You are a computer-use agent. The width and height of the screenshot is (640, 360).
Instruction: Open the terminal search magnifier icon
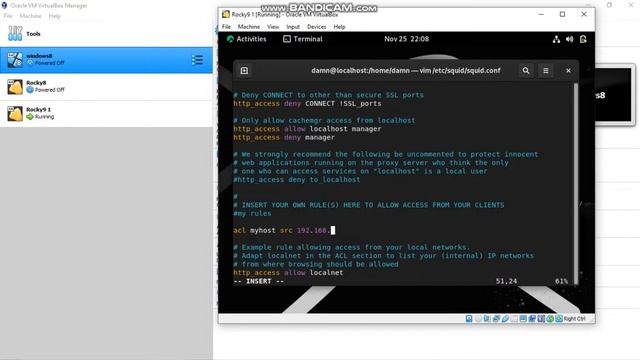point(526,71)
